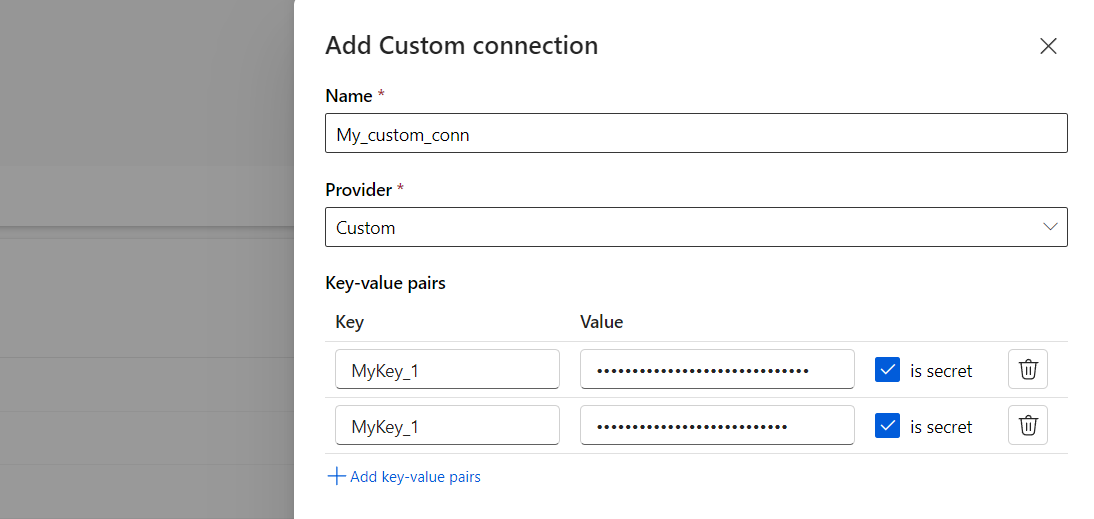1094x519 pixels.
Task: Click the first row MyKey_1 key field
Action: tap(447, 370)
